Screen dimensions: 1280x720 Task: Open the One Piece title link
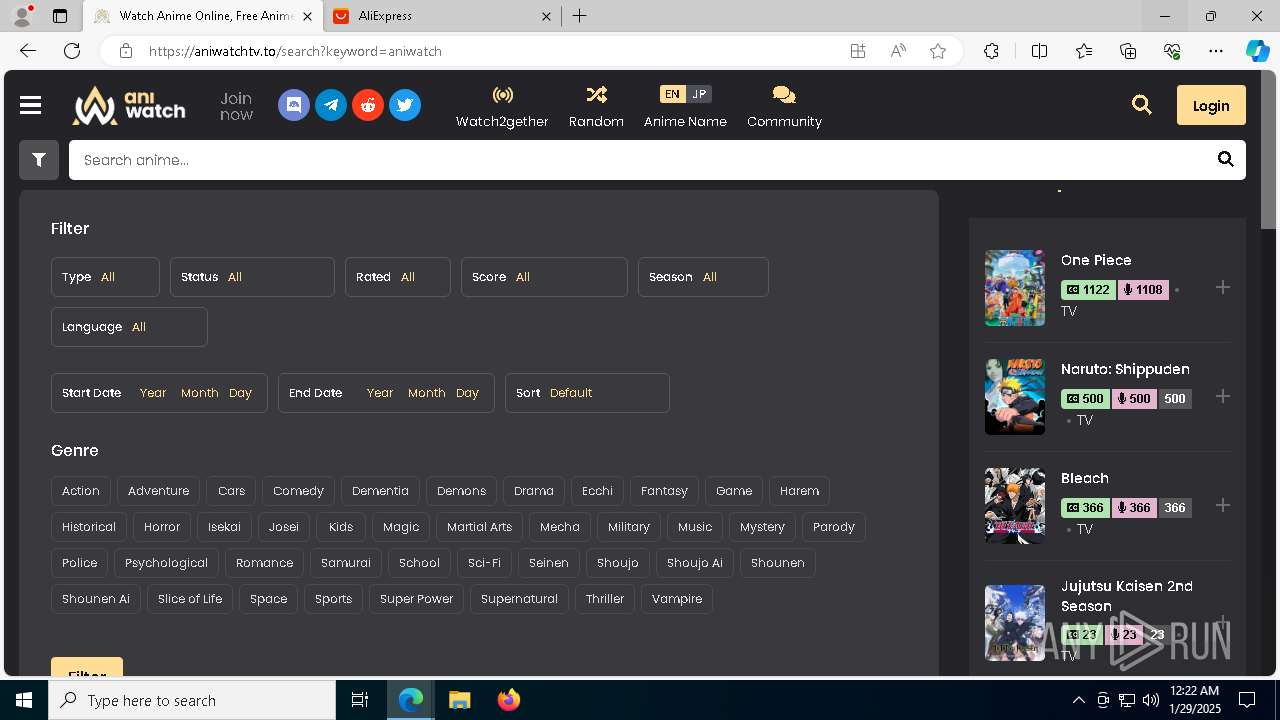point(1096,260)
